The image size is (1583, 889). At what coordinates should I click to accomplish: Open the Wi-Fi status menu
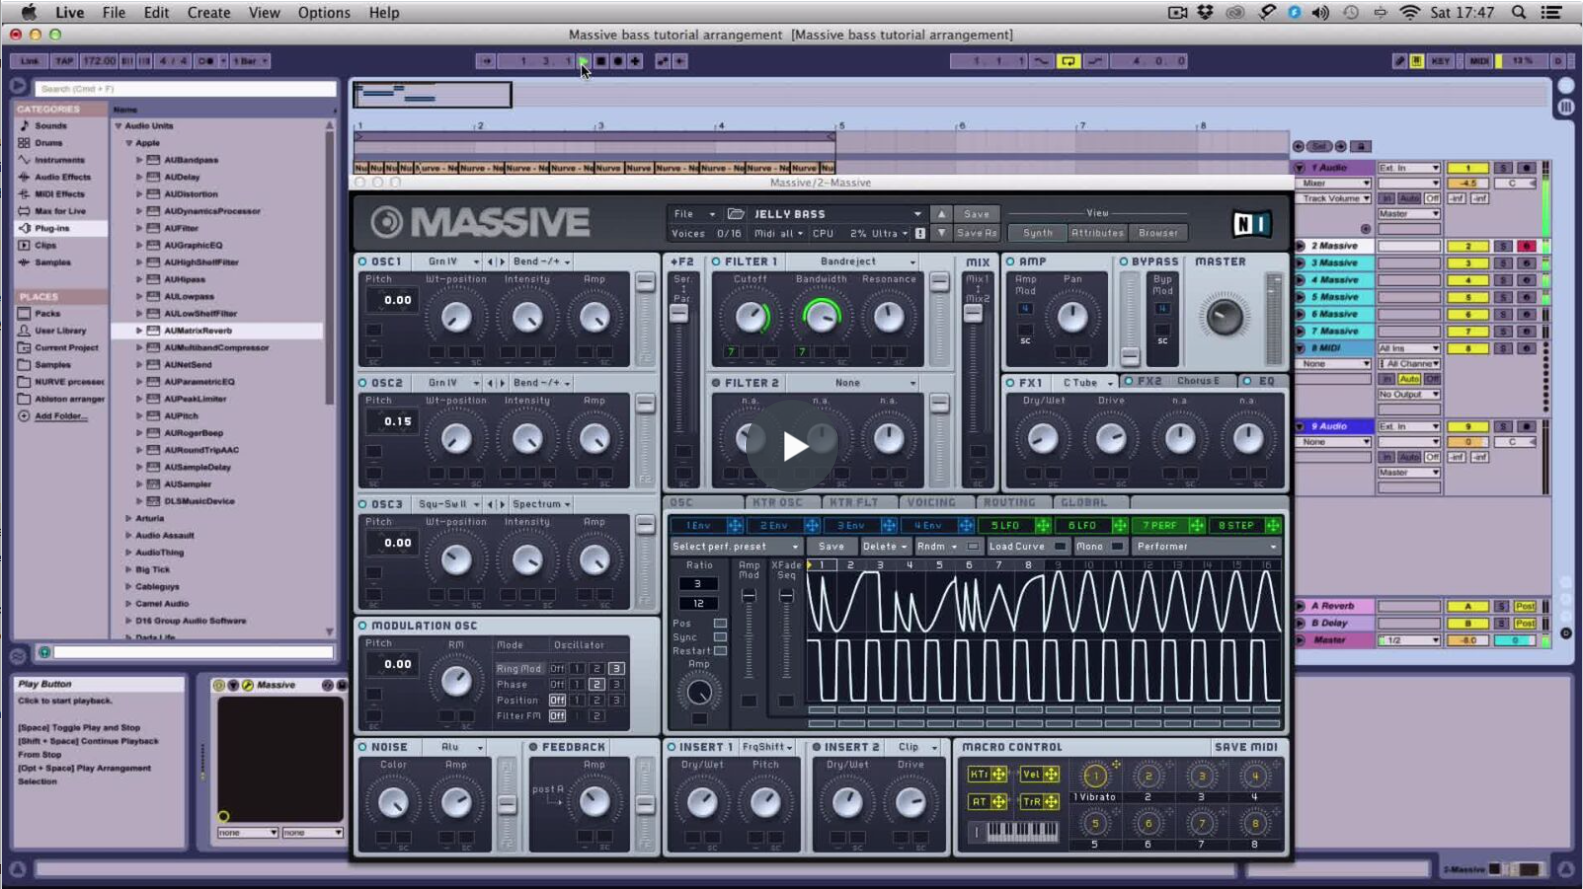(x=1409, y=12)
